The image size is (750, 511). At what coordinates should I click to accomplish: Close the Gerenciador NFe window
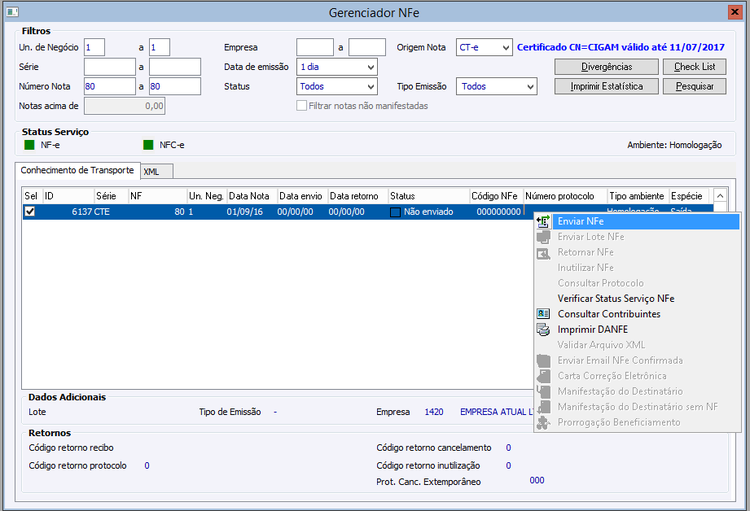[734, 12]
